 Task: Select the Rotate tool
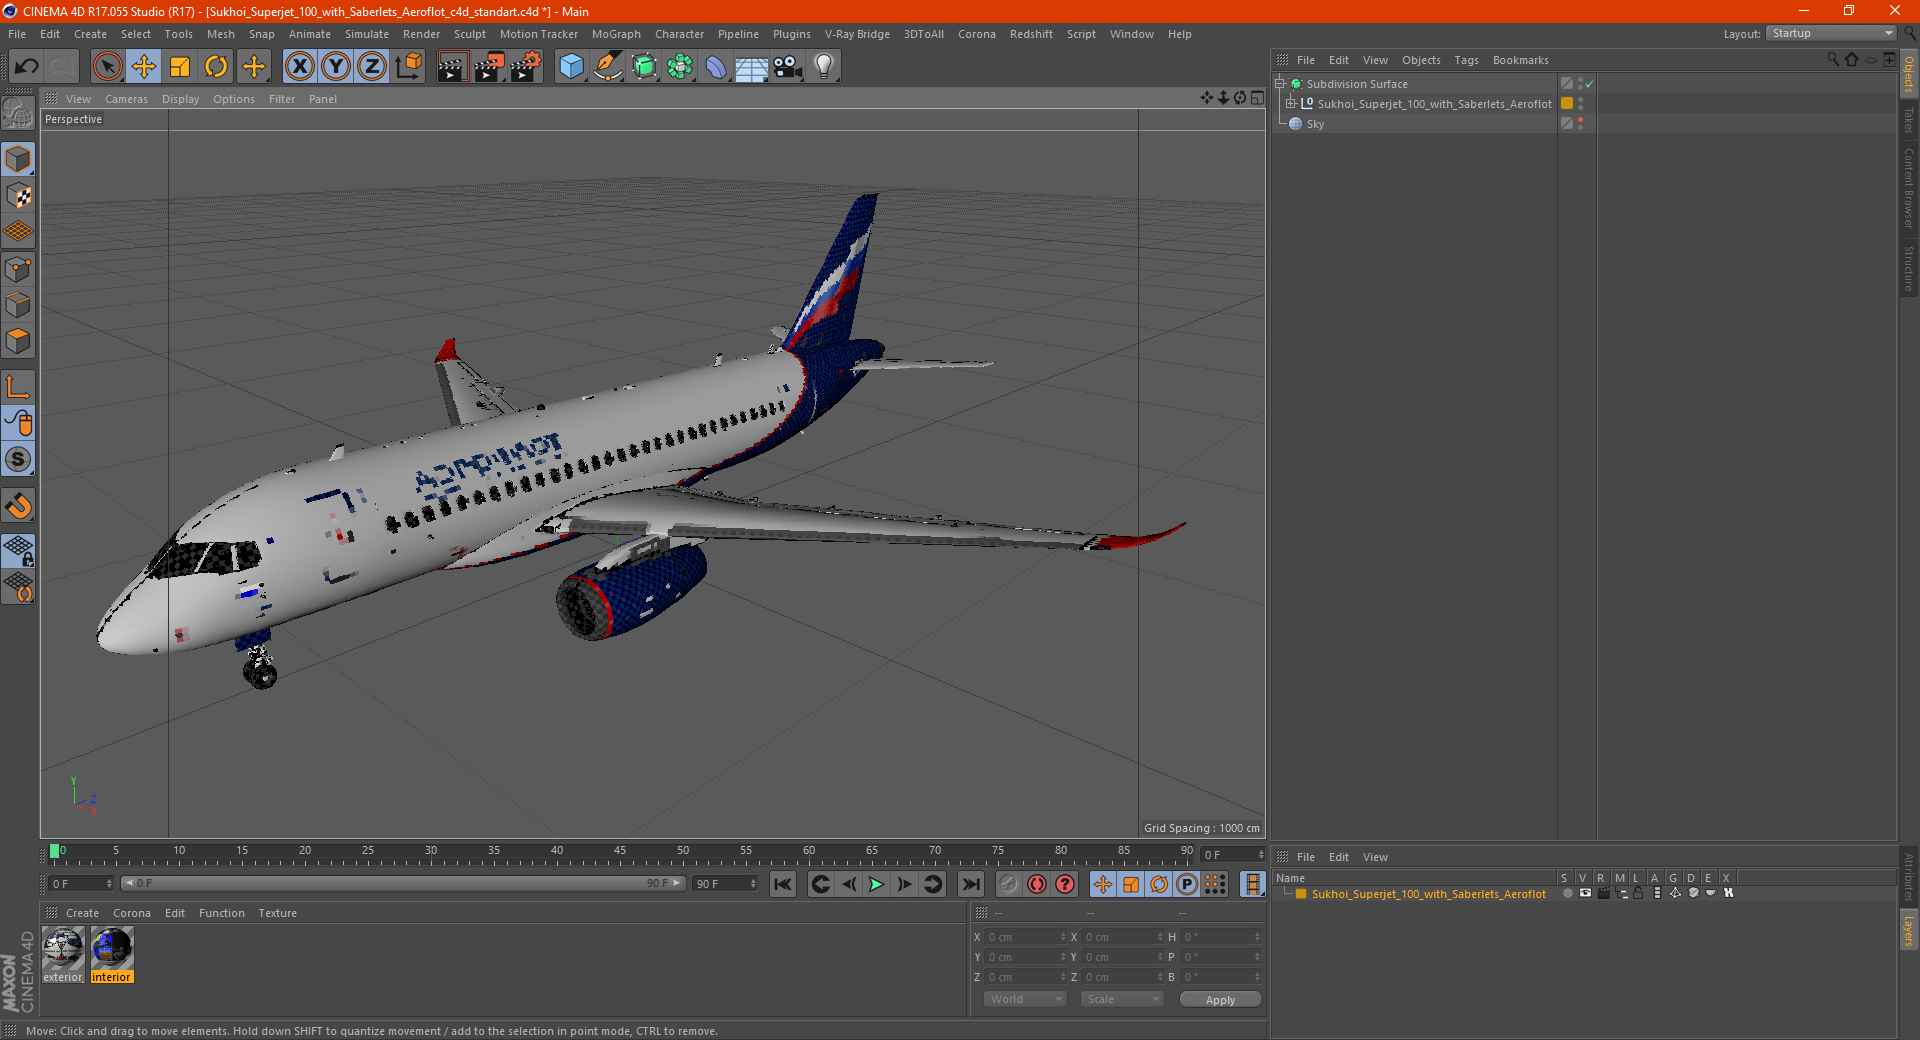click(216, 67)
